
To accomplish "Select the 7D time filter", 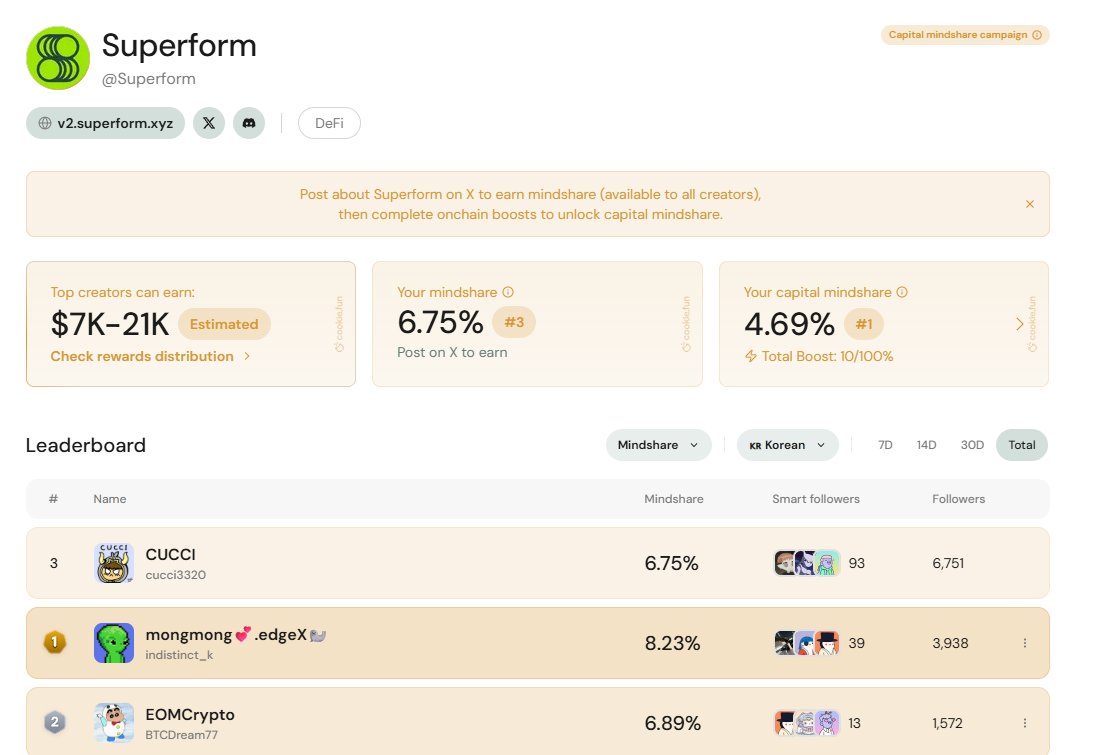I will coord(884,445).
